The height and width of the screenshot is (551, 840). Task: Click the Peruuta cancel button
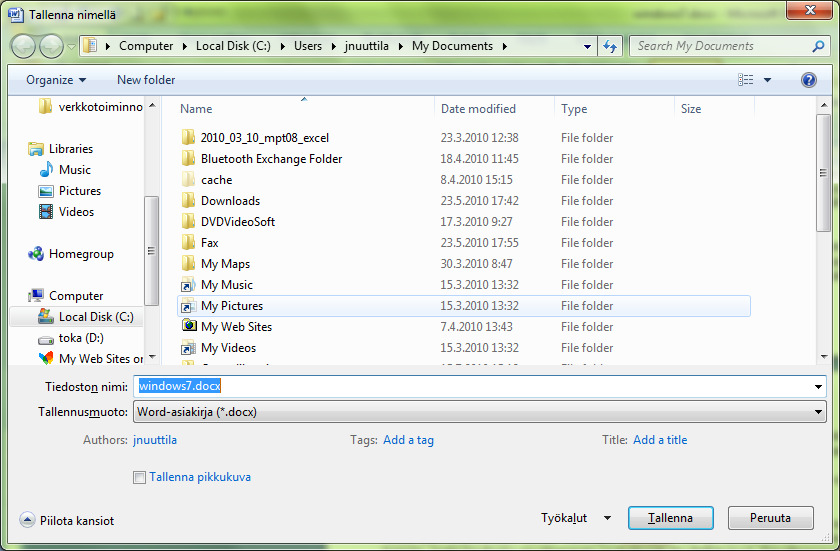pos(770,518)
